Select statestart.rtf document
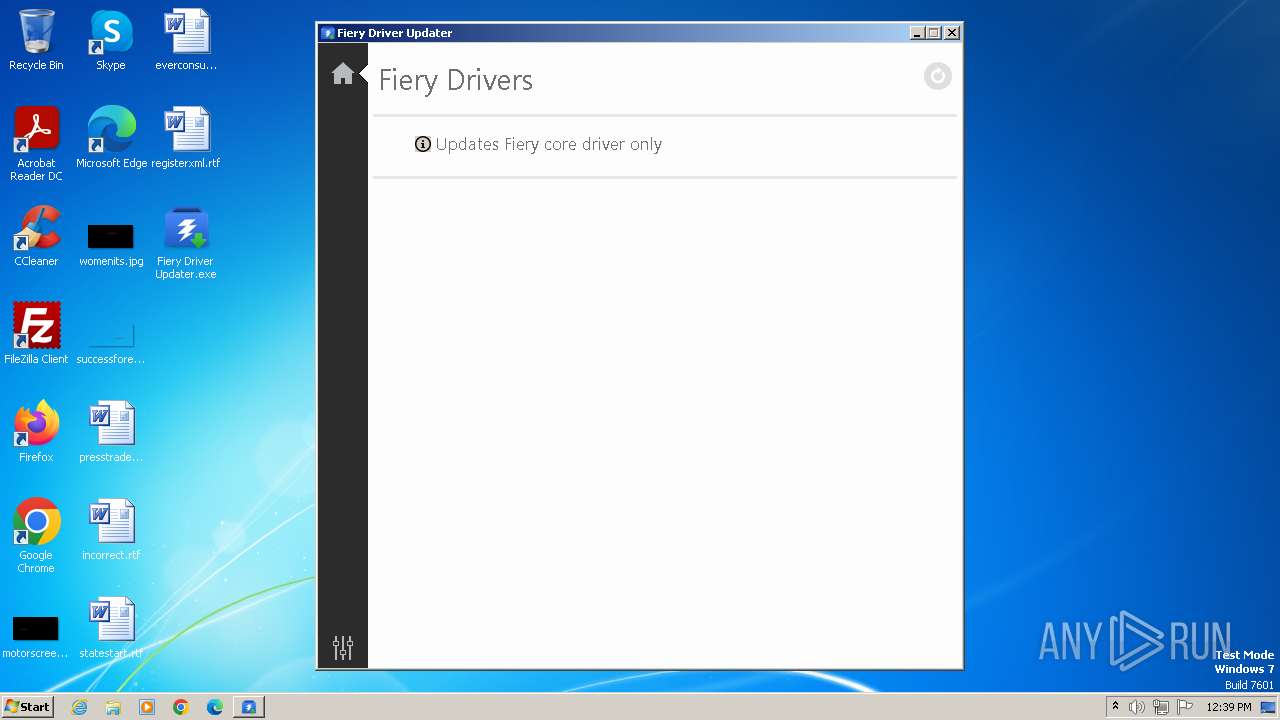The height and width of the screenshot is (720, 1280). tap(111, 627)
